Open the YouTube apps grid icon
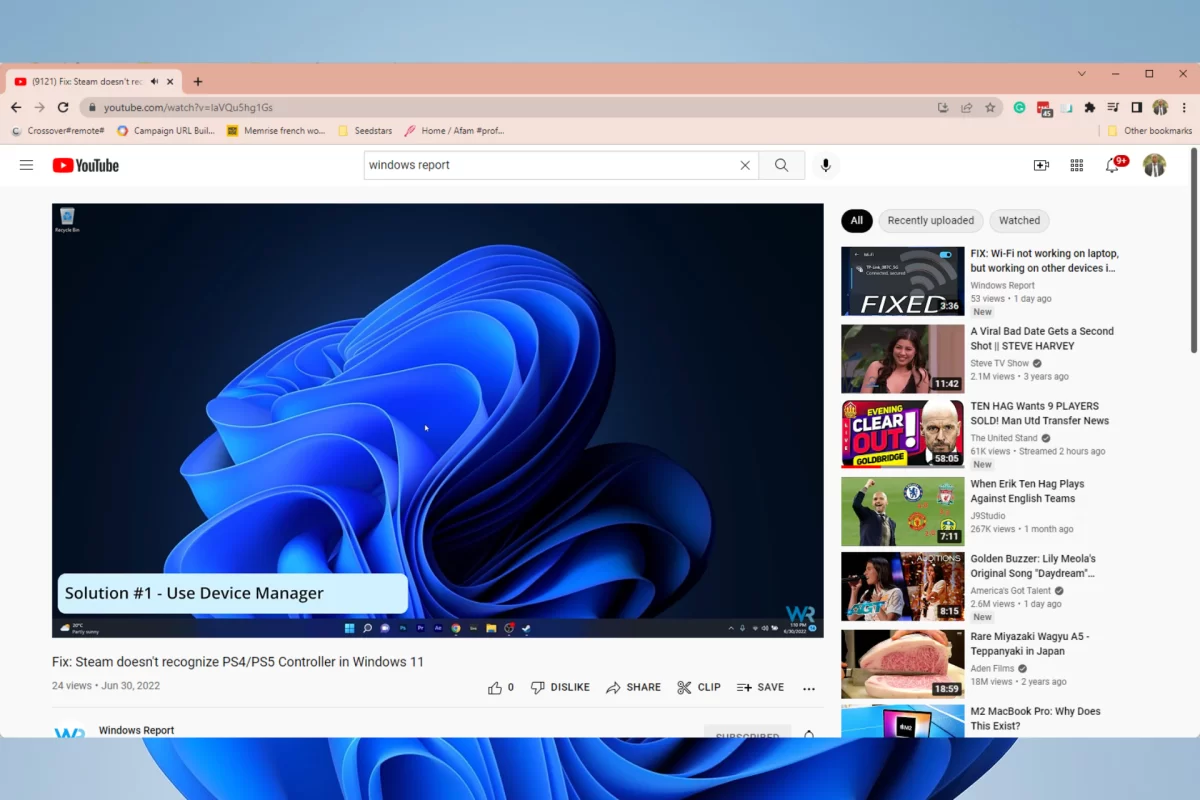This screenshot has height=800, width=1200. [x=1077, y=165]
